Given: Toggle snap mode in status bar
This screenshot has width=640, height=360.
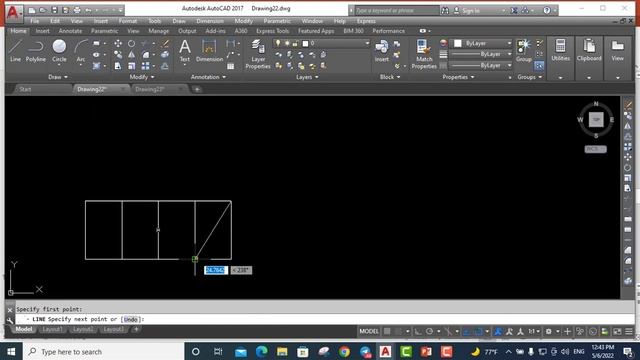Looking at the screenshot, I should 399,331.
